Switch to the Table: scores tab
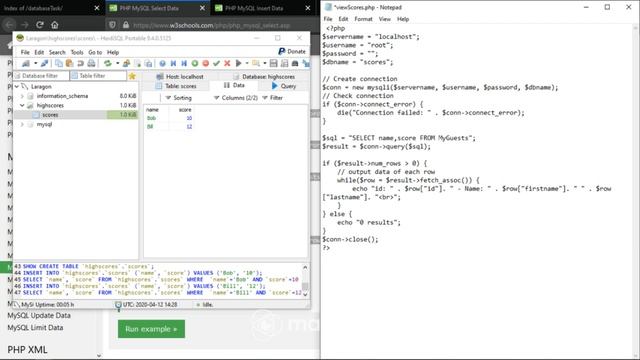Viewport: 640px width, 360px height. (176, 86)
